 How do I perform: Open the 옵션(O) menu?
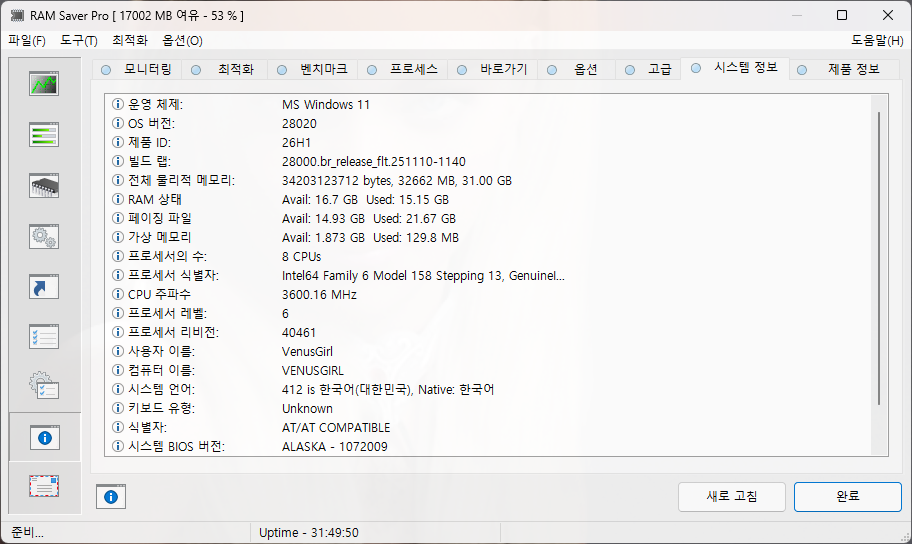click(182, 41)
